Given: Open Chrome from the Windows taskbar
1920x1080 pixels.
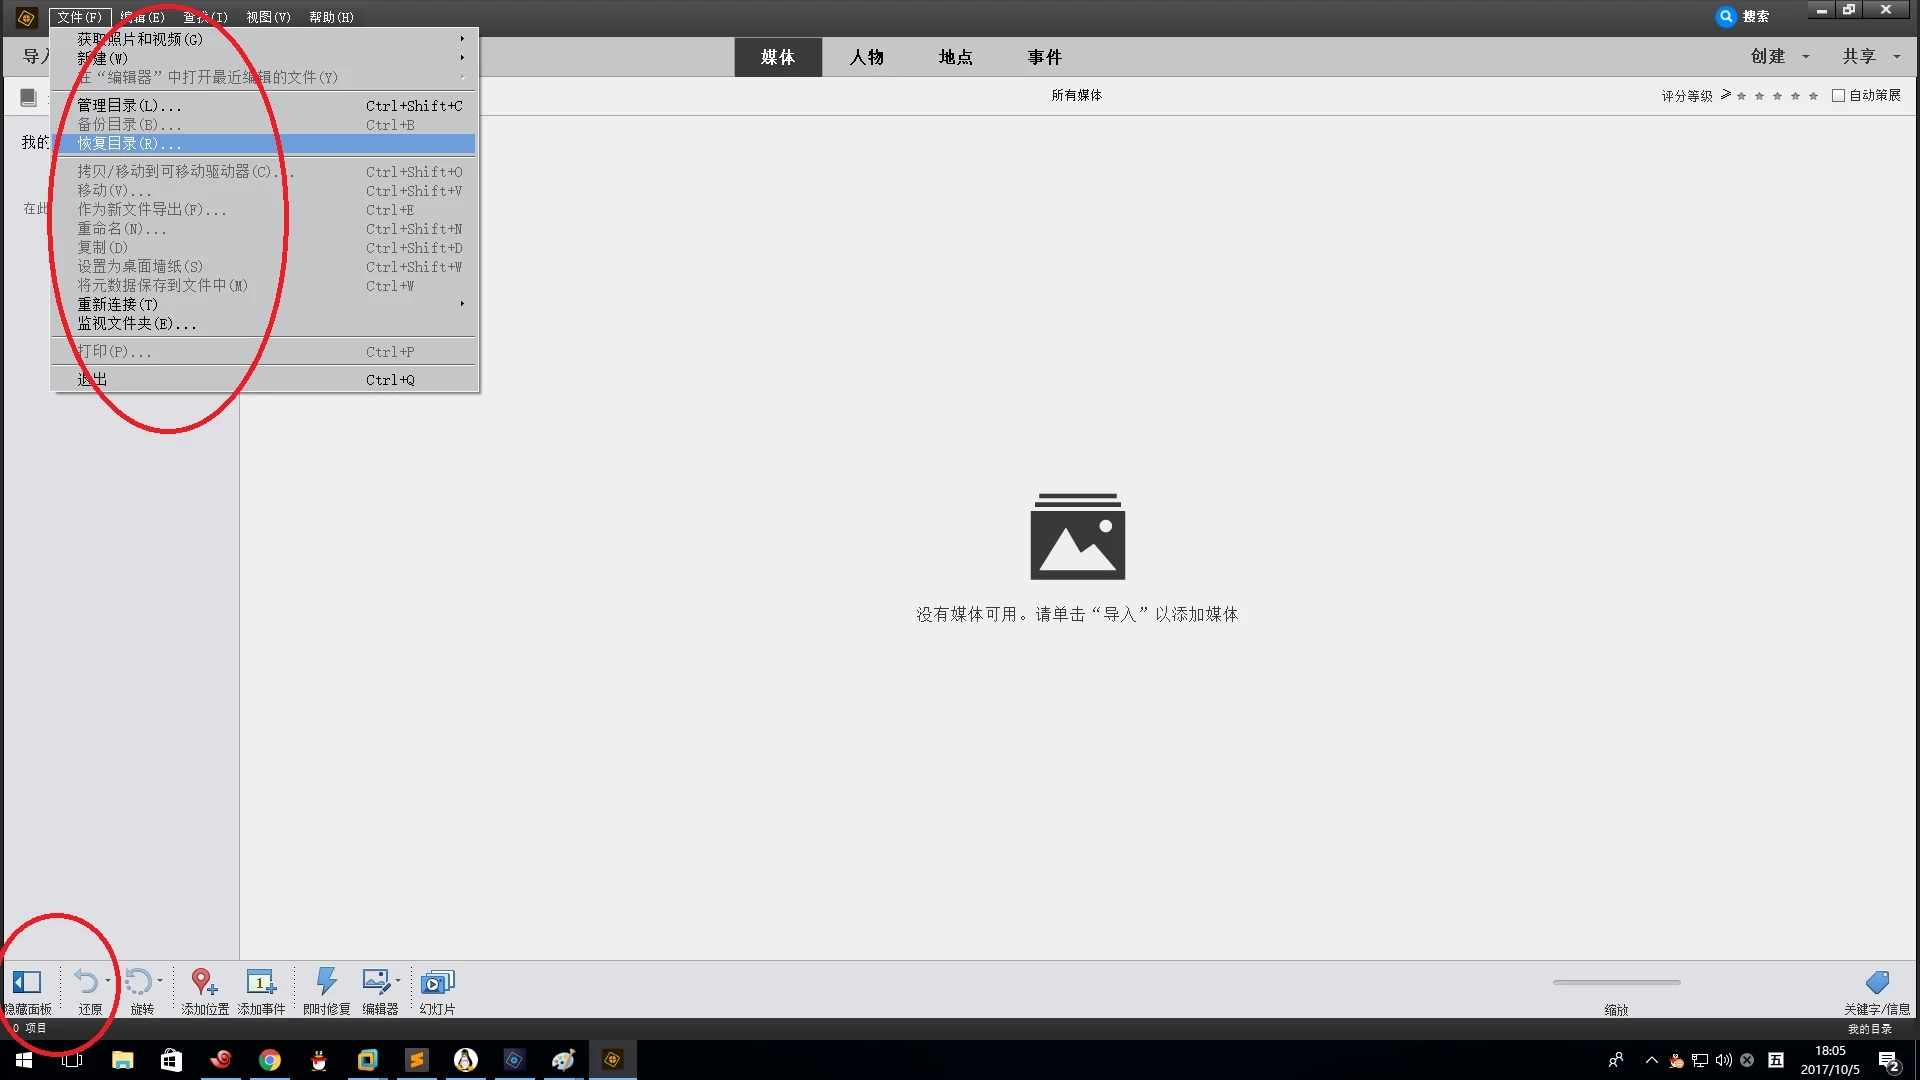Looking at the screenshot, I should point(270,1060).
